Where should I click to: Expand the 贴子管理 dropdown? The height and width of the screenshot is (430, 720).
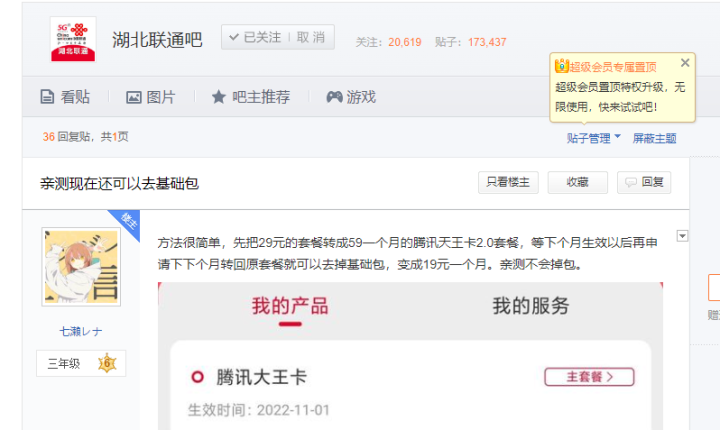(593, 138)
